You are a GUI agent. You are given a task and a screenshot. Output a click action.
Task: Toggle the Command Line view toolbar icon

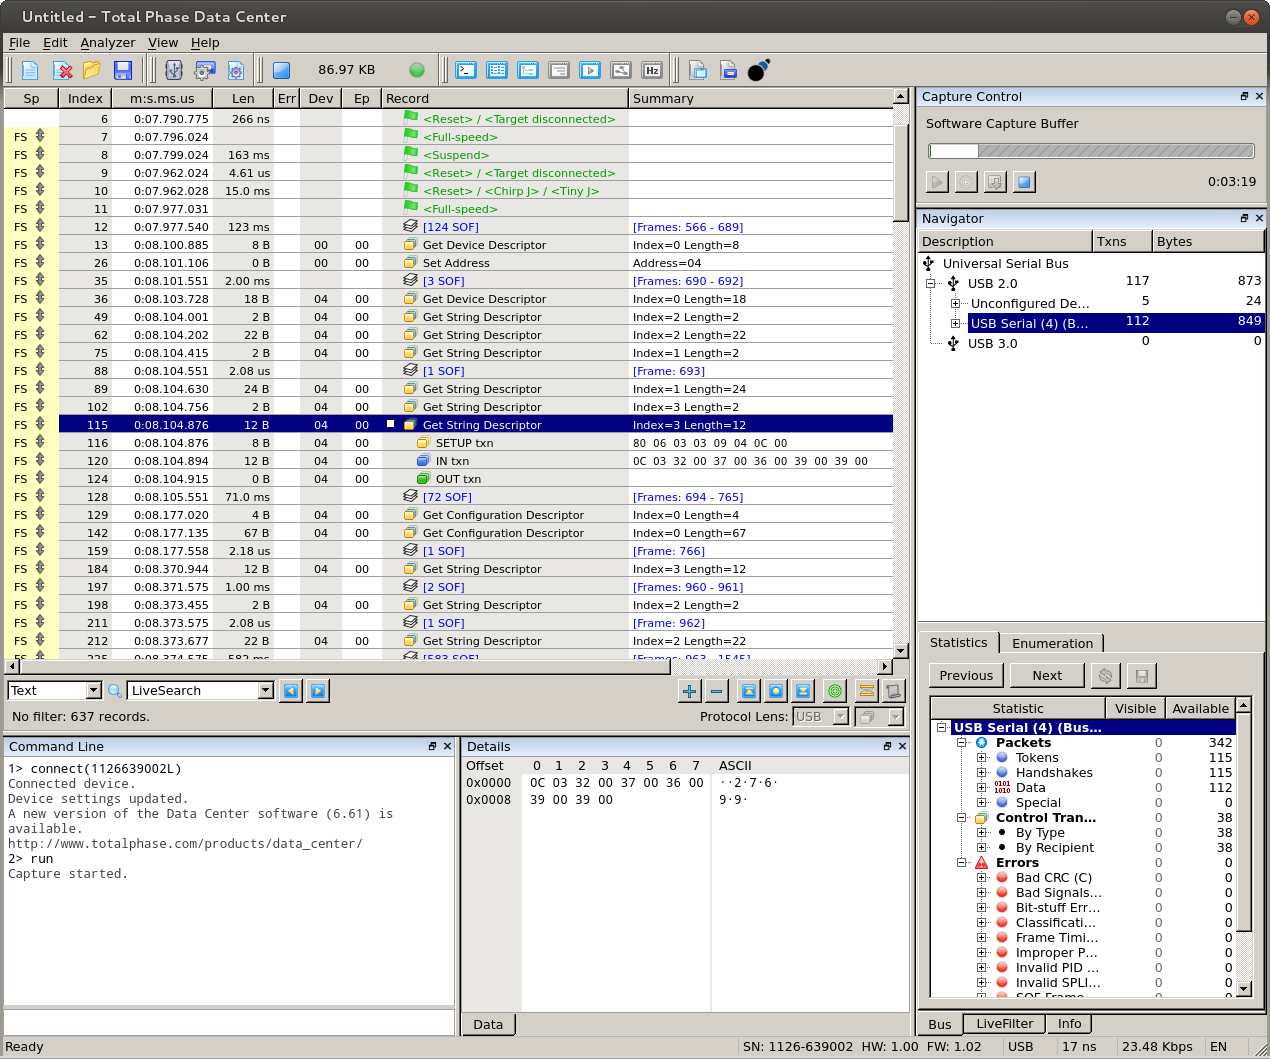click(x=466, y=70)
